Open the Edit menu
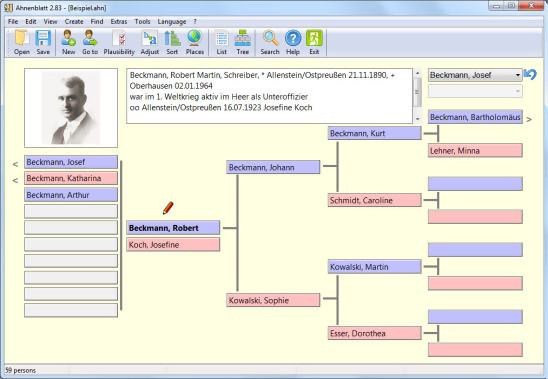This screenshot has width=548, height=379. [31, 22]
